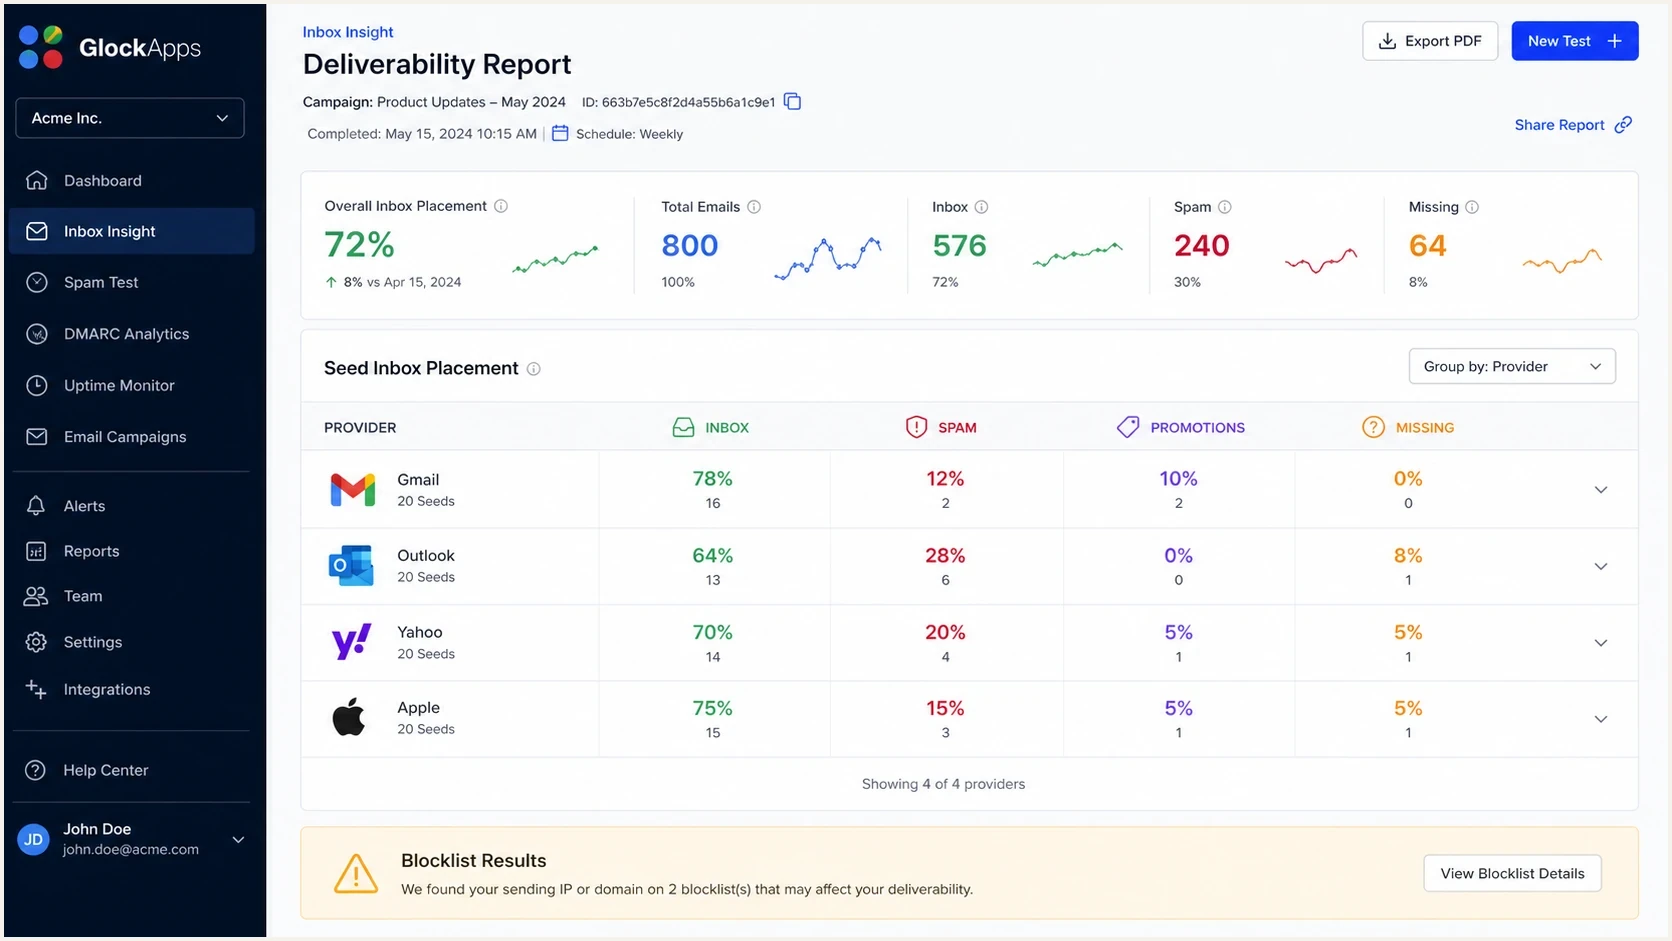
Task: Click the DMARC Analytics icon
Action: [37, 334]
